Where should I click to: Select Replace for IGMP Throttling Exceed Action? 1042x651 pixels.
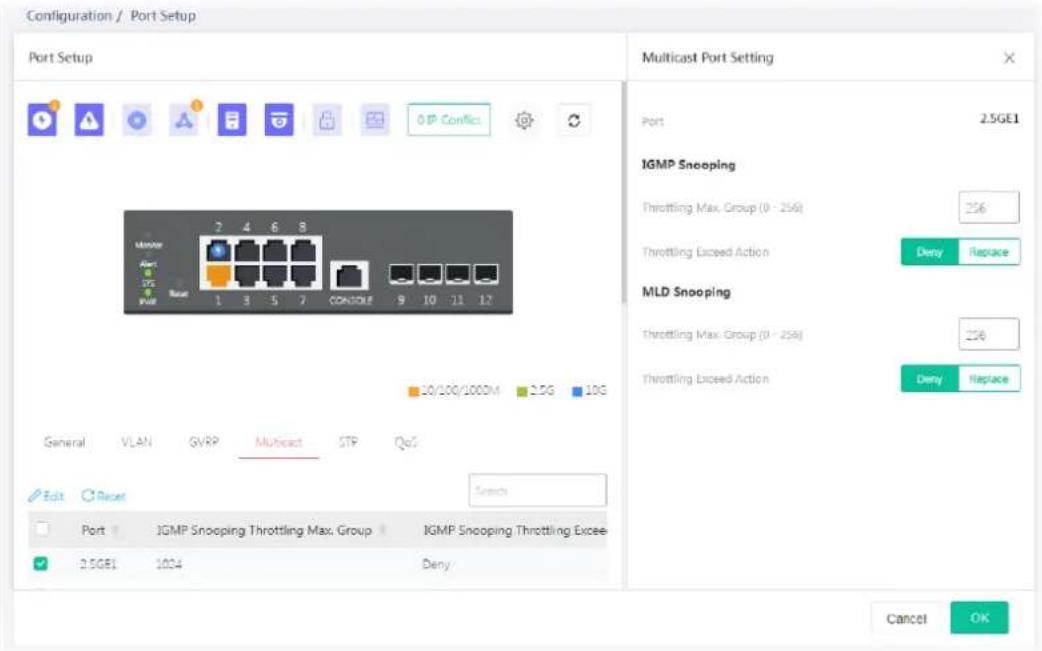pos(989,252)
